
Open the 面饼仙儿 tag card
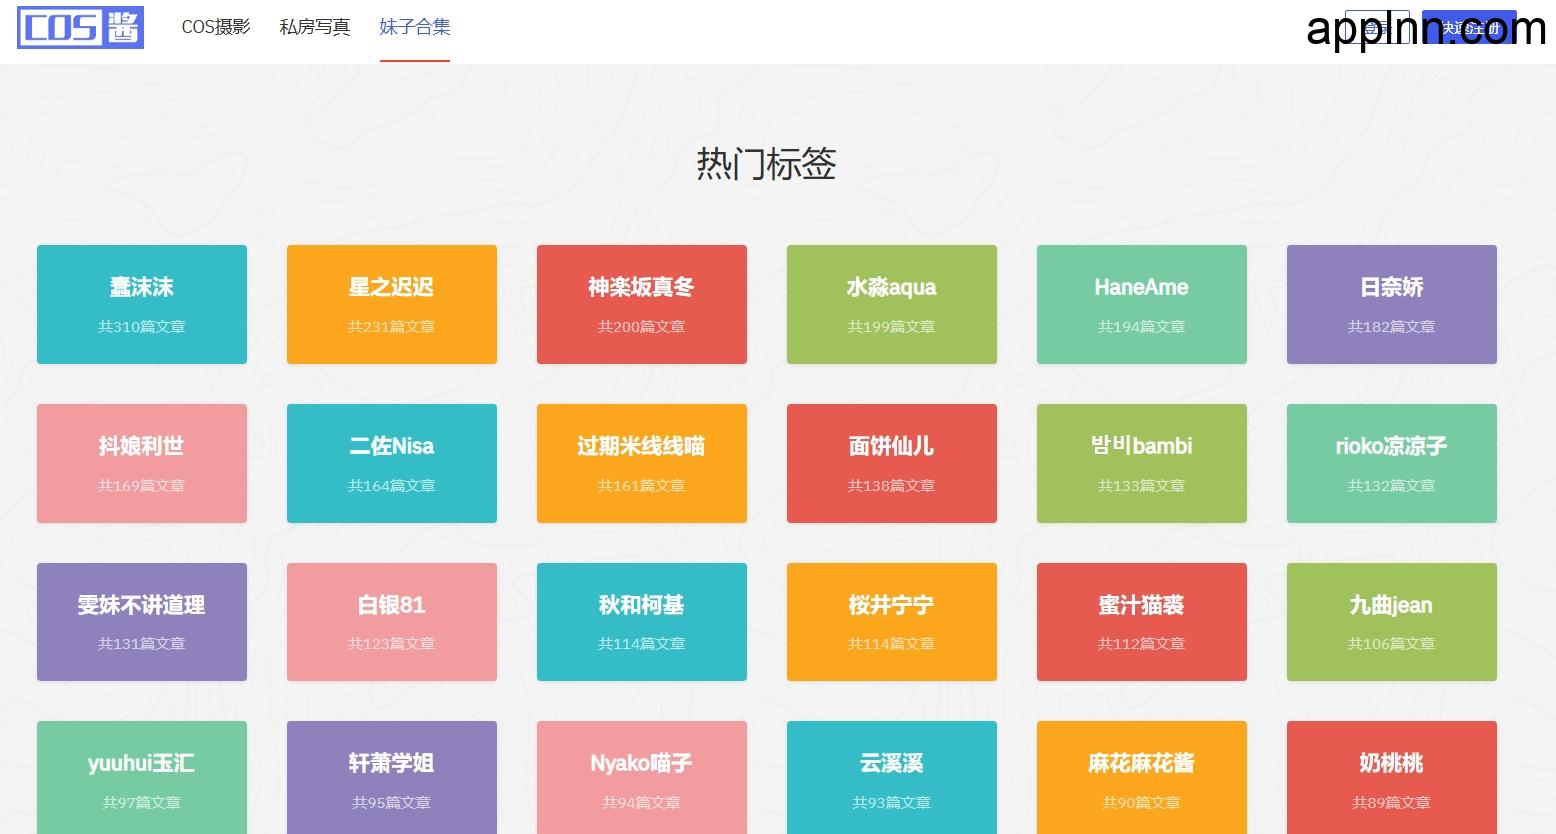(891, 463)
